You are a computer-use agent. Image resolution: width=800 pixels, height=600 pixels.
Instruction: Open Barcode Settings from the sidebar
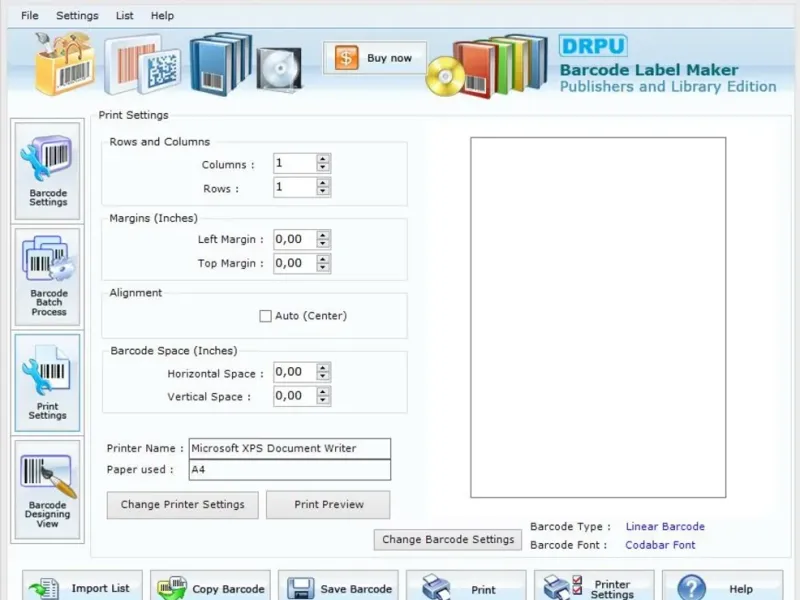47,170
